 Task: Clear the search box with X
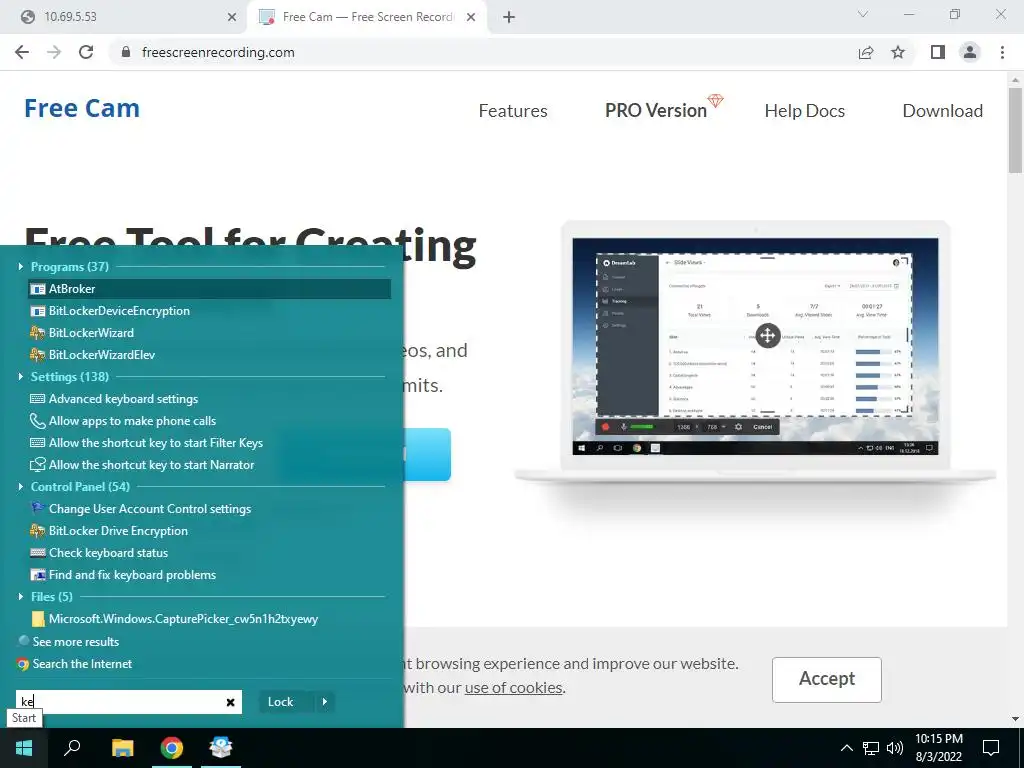click(x=231, y=702)
